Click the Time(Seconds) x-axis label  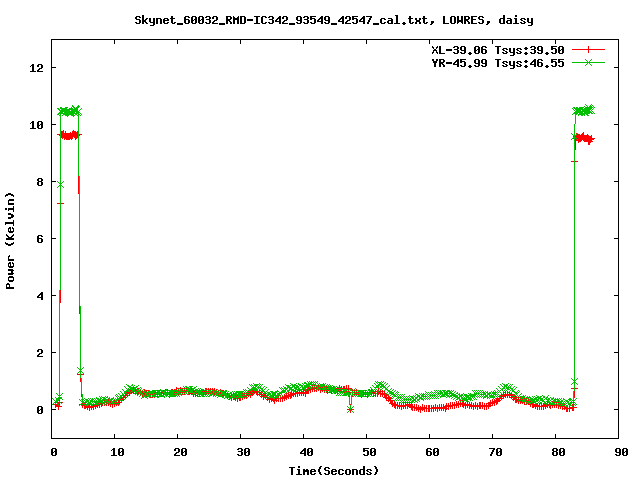[x=335, y=470]
